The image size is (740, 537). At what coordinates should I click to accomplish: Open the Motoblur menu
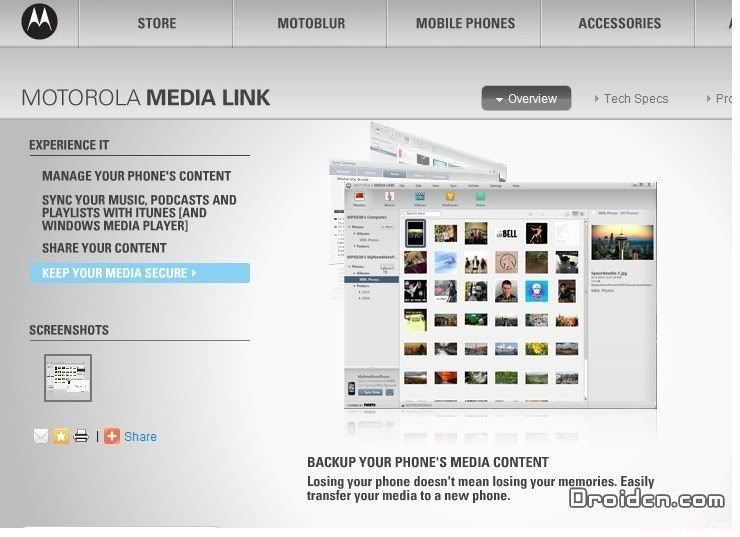(x=310, y=23)
